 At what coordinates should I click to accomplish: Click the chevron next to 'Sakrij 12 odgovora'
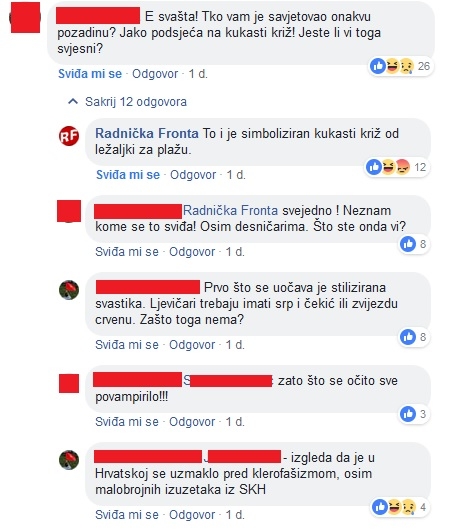point(73,101)
